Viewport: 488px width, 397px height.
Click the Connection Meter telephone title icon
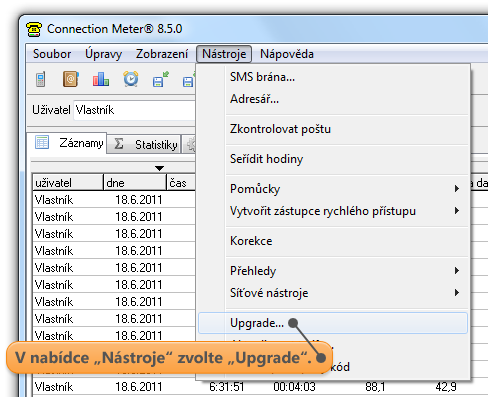[x=34, y=29]
